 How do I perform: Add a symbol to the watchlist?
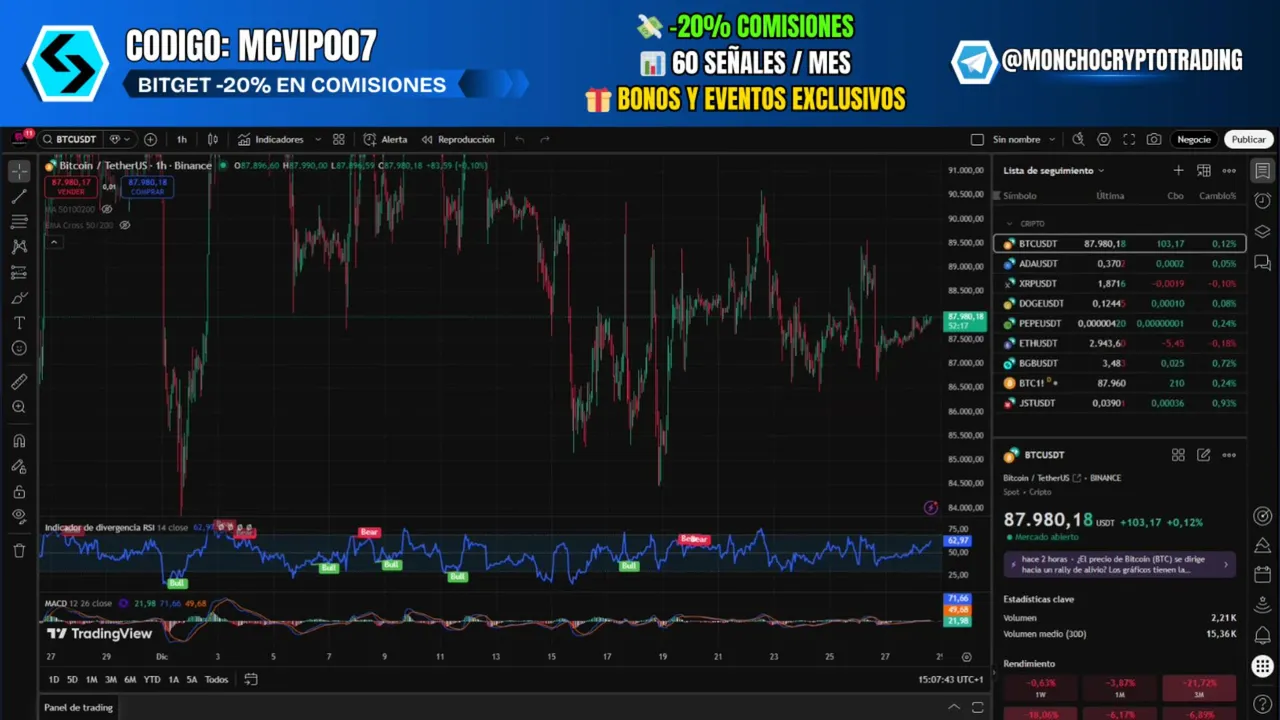coord(1178,171)
